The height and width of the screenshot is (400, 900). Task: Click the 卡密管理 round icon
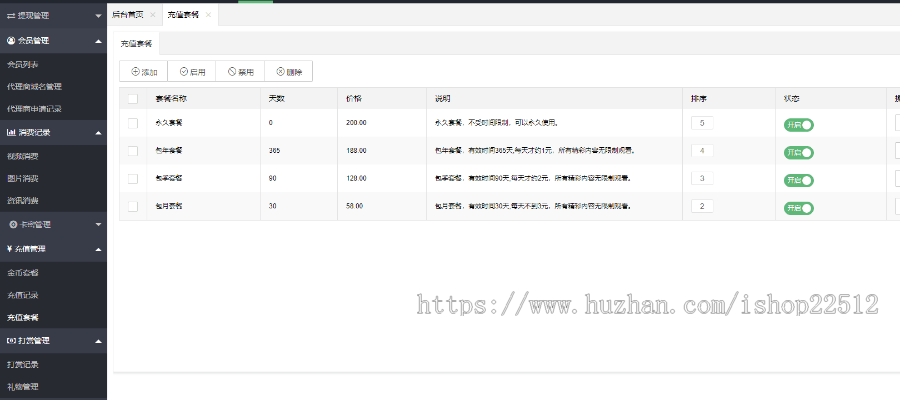tap(13, 224)
